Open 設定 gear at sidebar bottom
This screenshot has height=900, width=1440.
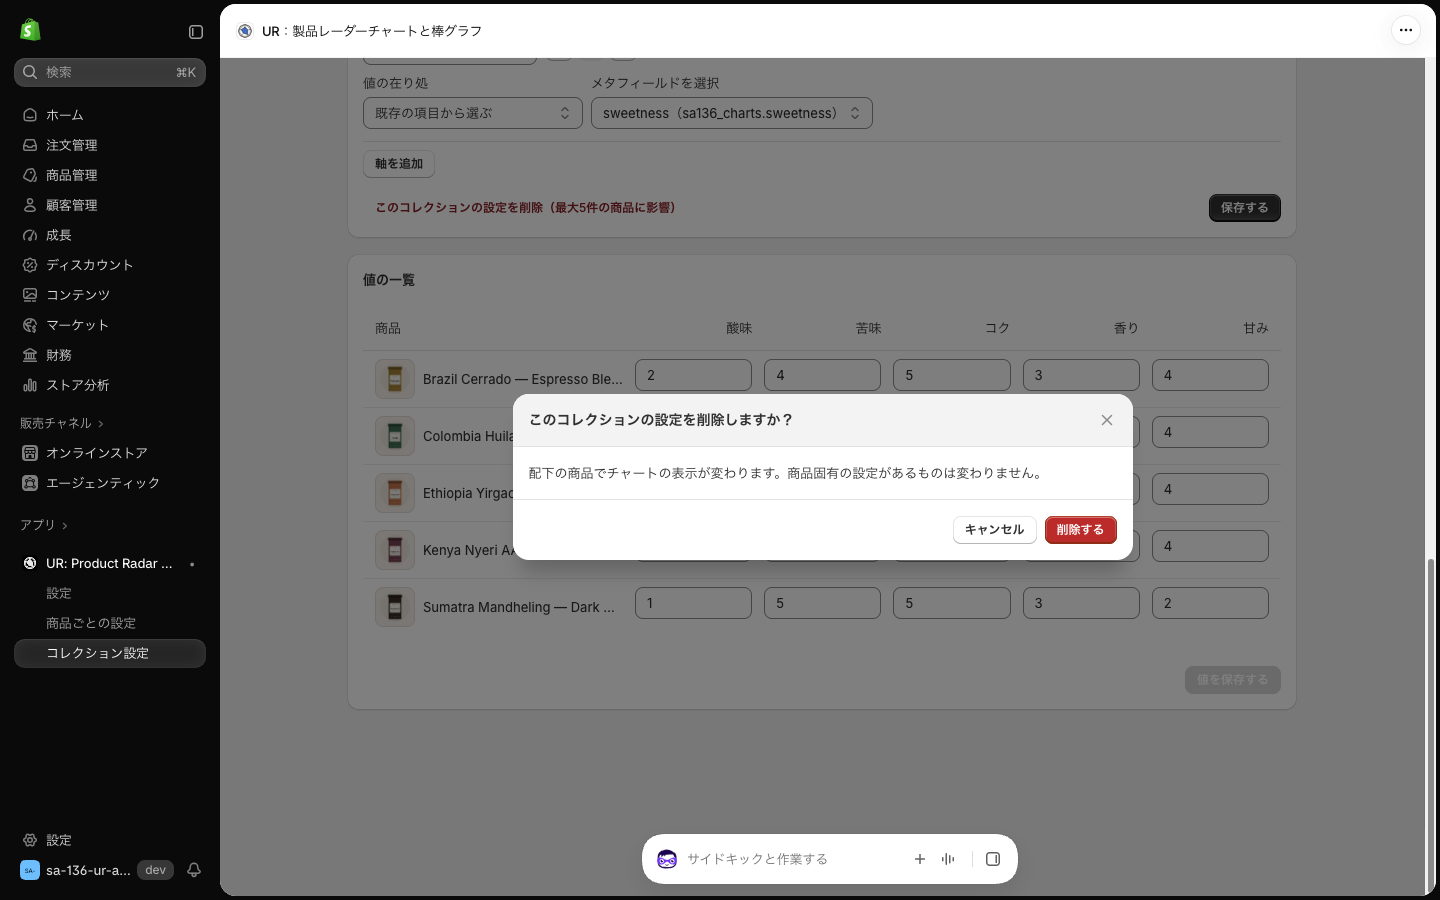30,840
